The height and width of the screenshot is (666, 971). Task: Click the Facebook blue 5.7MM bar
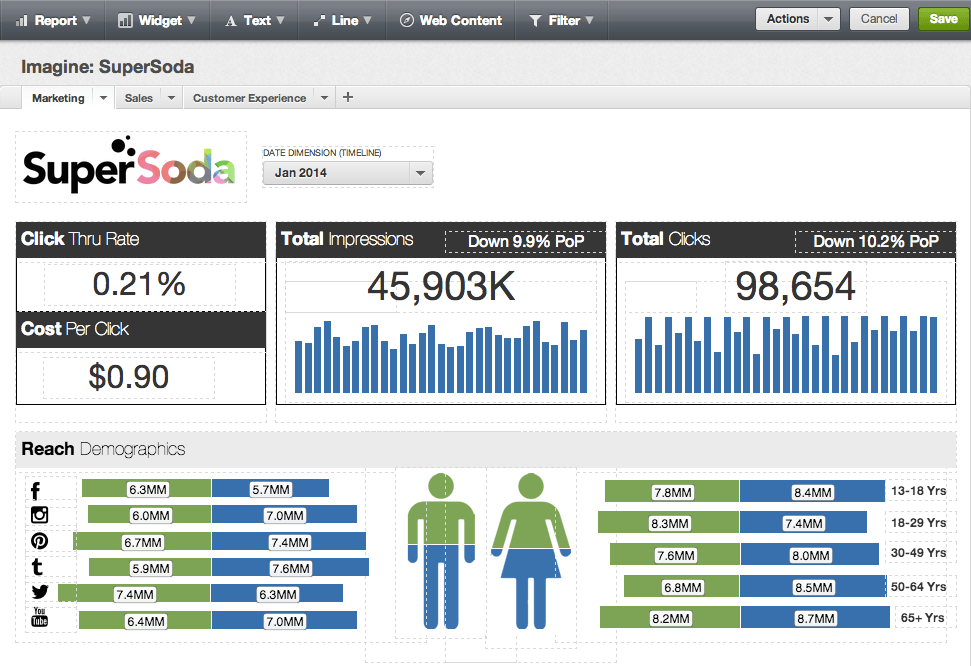coord(271,489)
